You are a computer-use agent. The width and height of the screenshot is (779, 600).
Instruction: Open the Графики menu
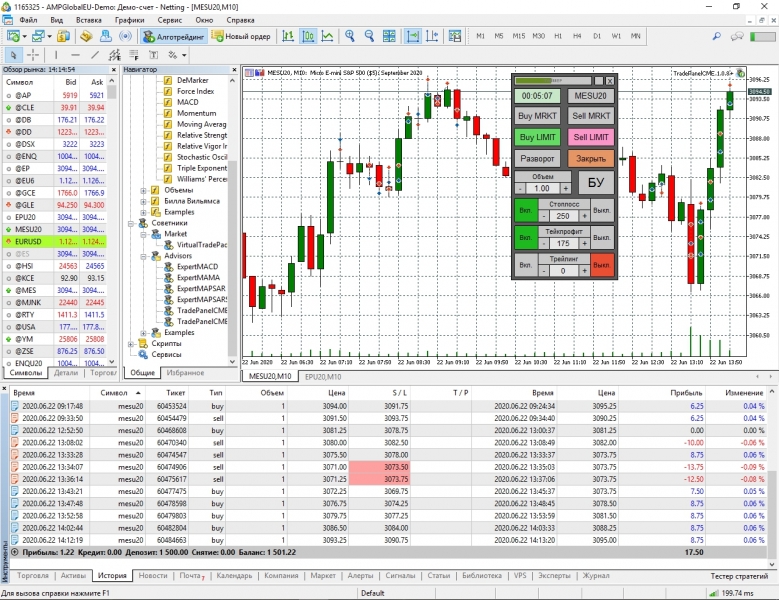(x=129, y=20)
